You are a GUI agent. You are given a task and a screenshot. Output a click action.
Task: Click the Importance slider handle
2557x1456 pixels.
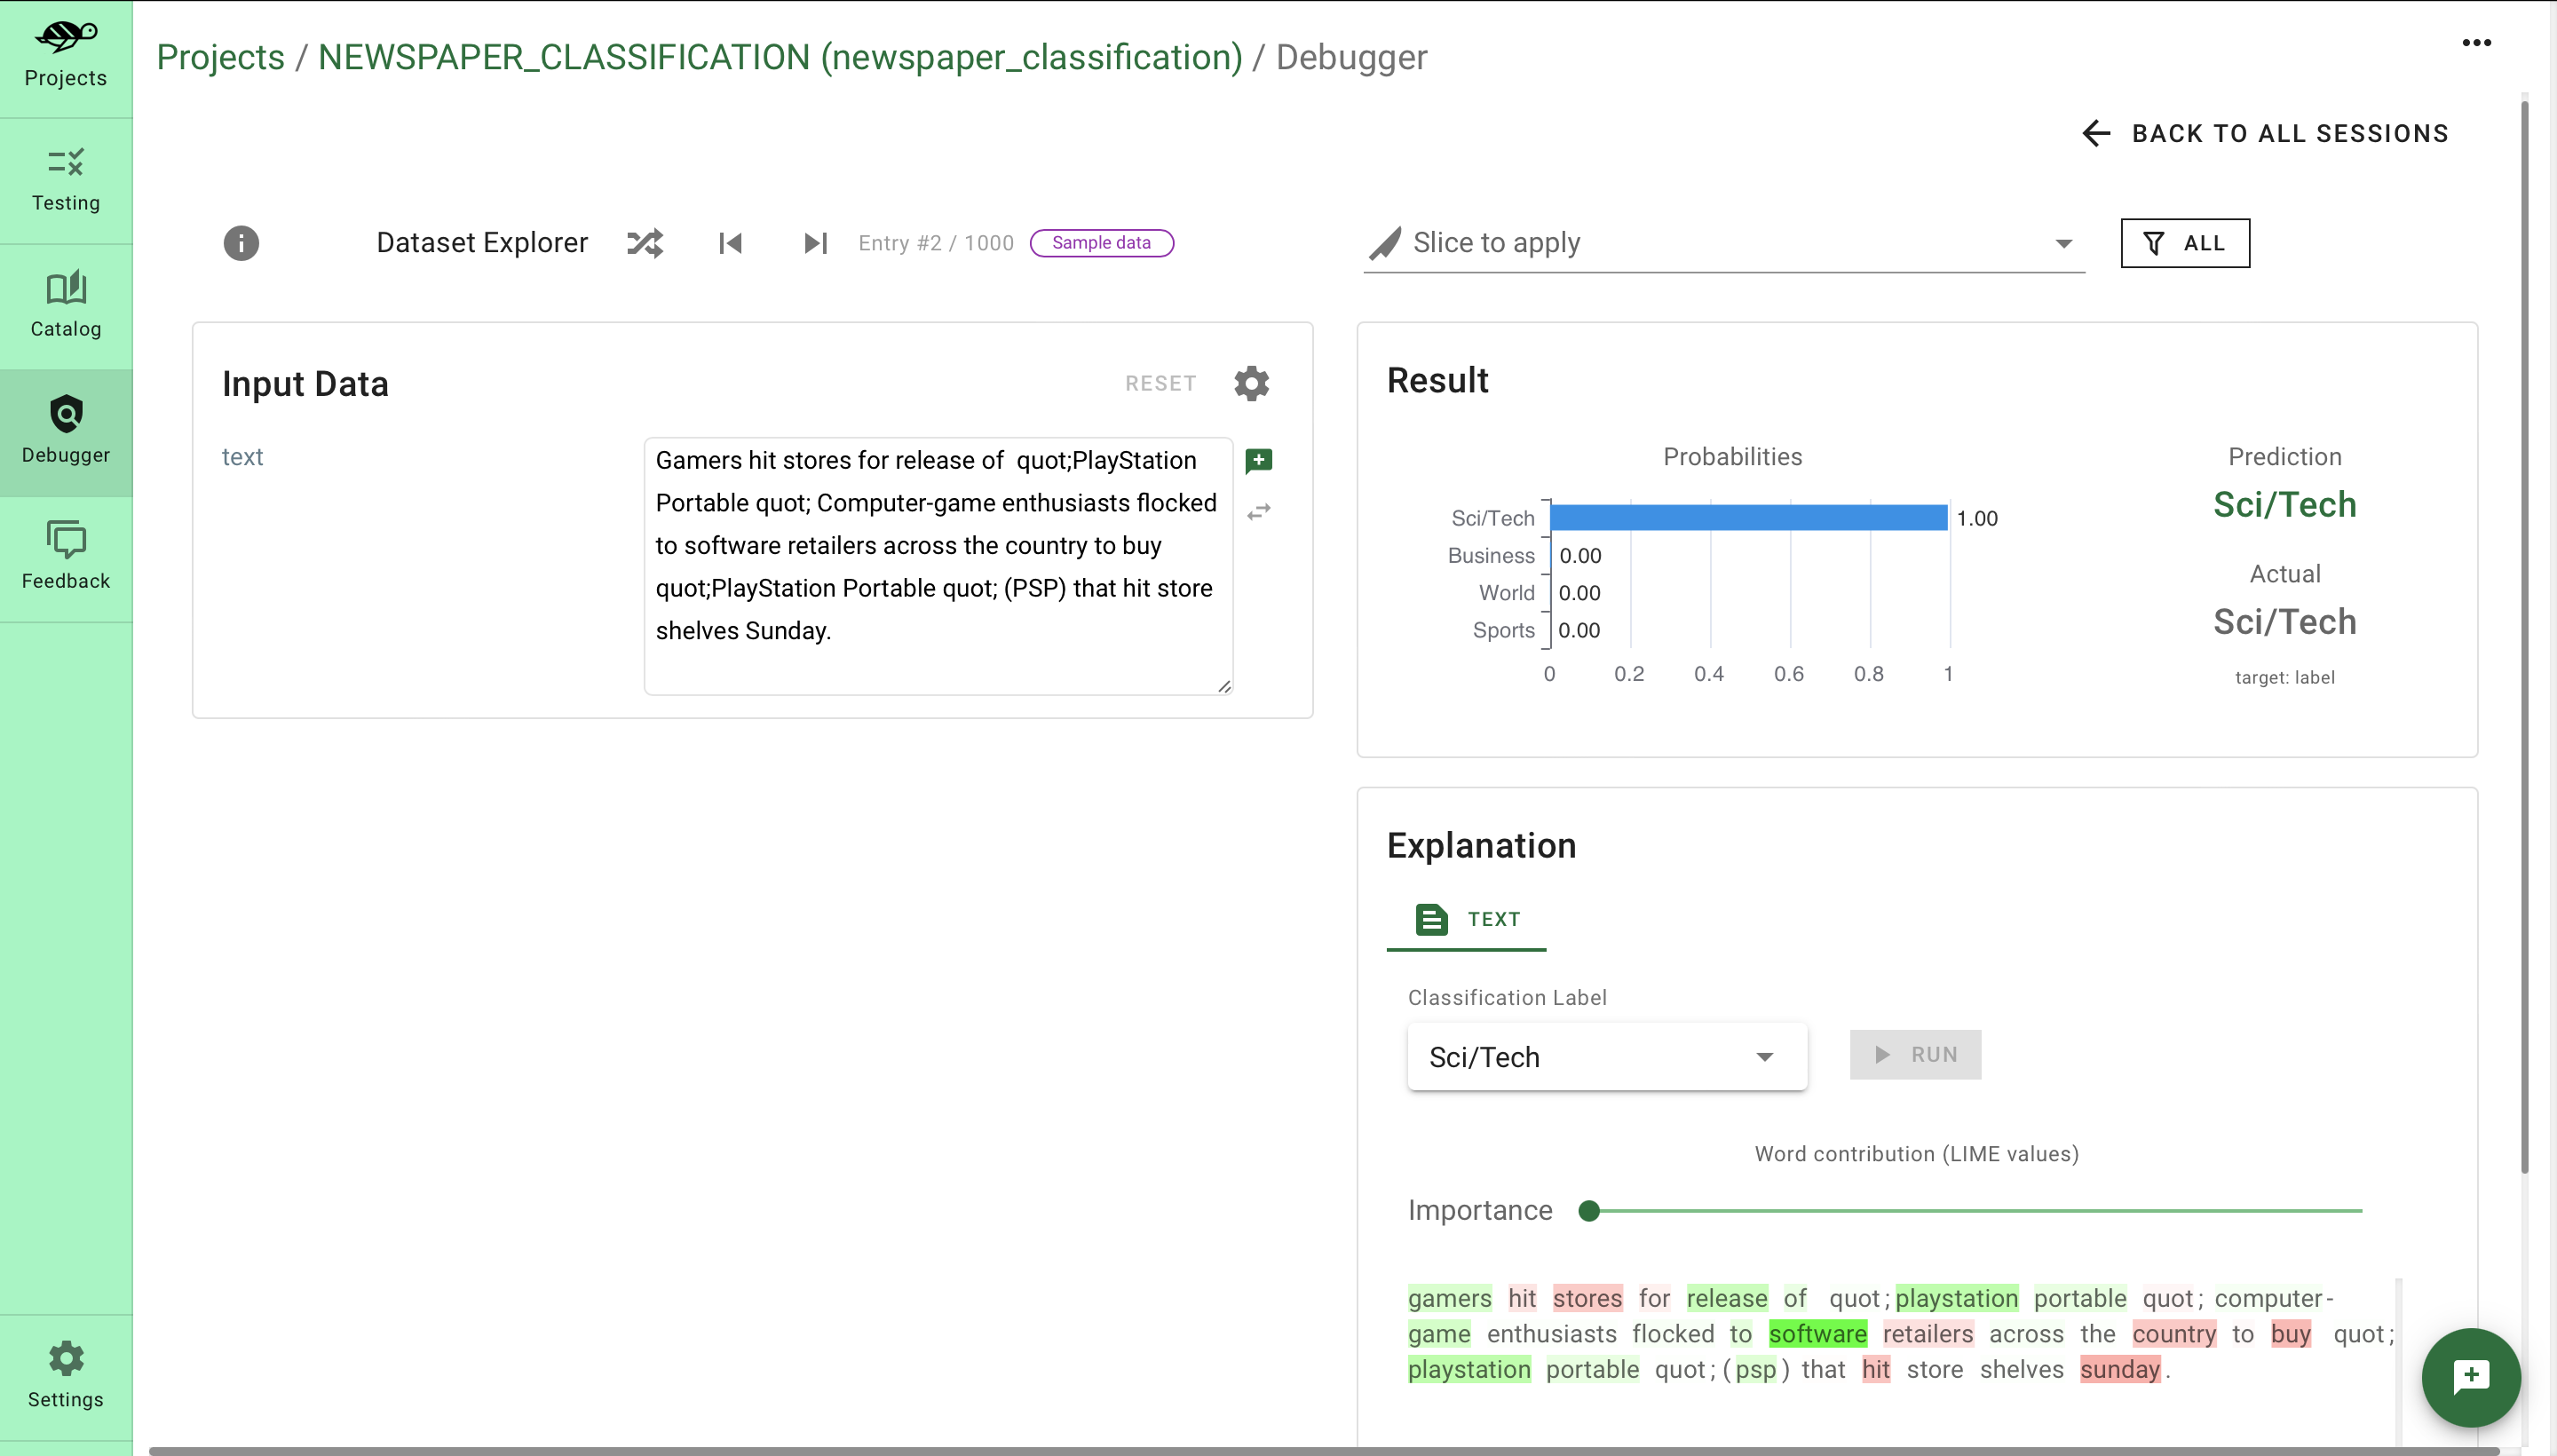coord(1588,1211)
